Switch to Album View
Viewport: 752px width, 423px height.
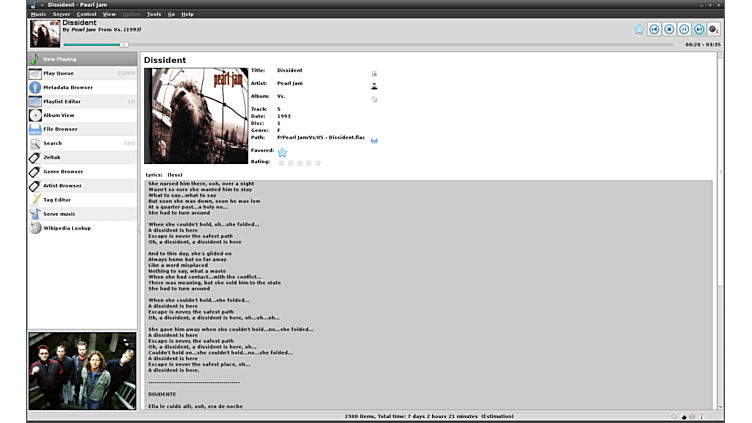[58, 115]
